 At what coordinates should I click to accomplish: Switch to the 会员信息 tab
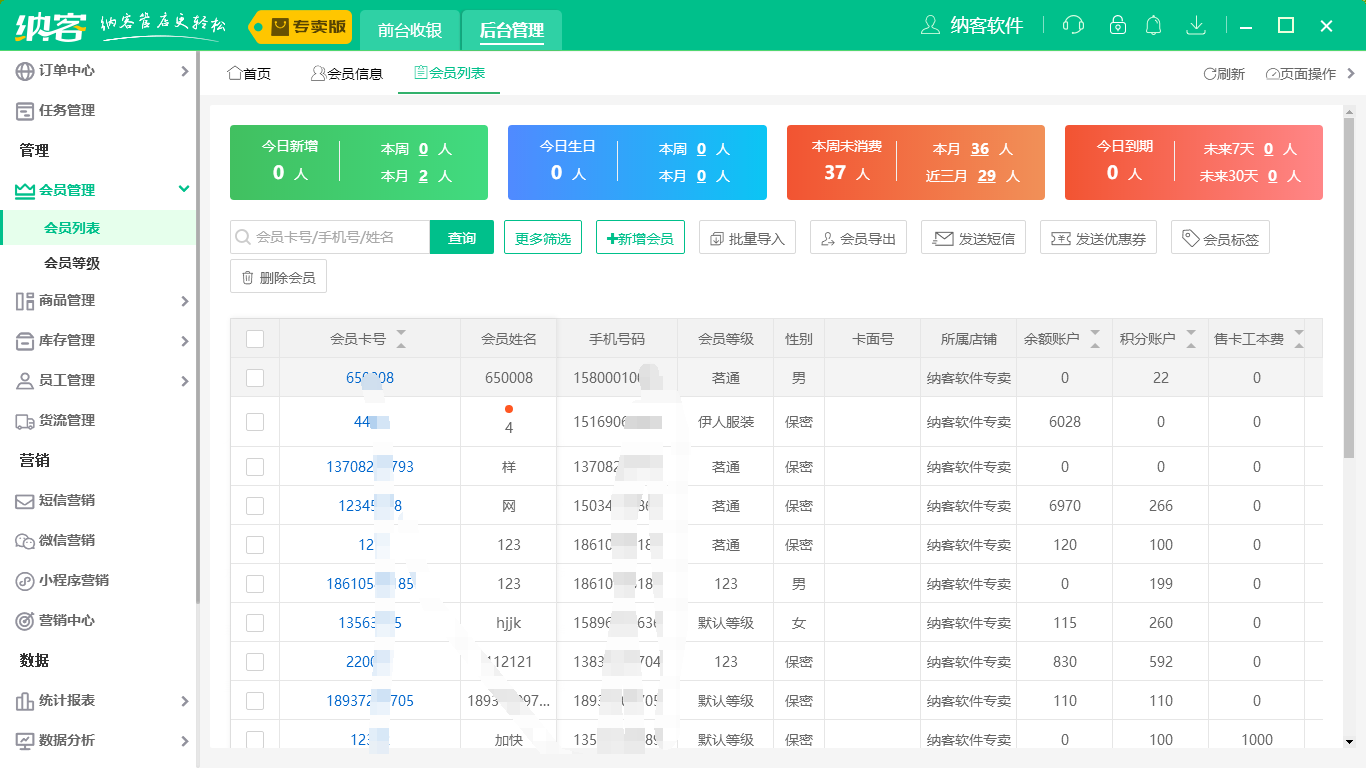(346, 73)
